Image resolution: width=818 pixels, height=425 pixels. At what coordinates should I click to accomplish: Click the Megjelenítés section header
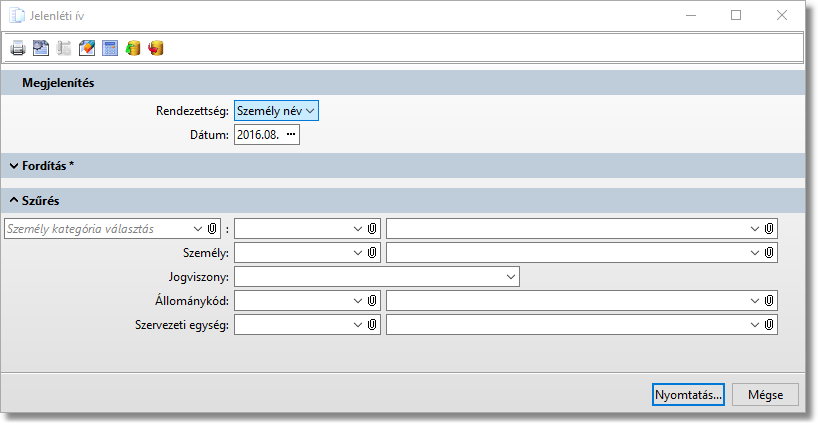click(58, 83)
